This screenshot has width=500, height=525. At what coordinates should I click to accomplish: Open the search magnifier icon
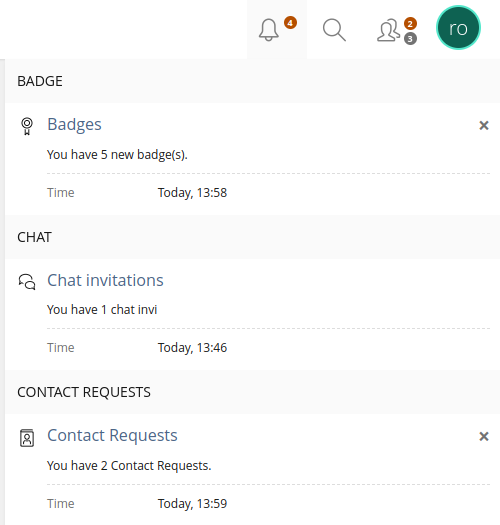click(334, 30)
